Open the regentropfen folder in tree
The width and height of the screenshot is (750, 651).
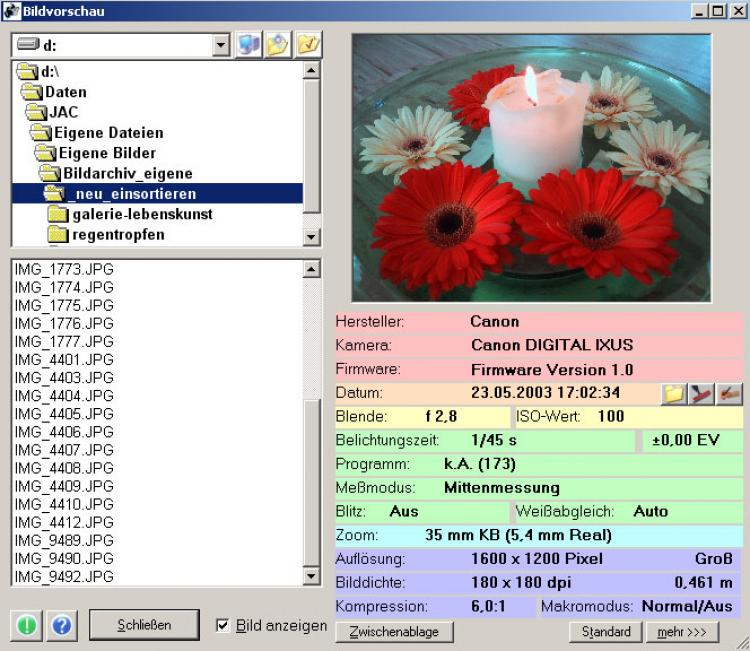pos(118,235)
